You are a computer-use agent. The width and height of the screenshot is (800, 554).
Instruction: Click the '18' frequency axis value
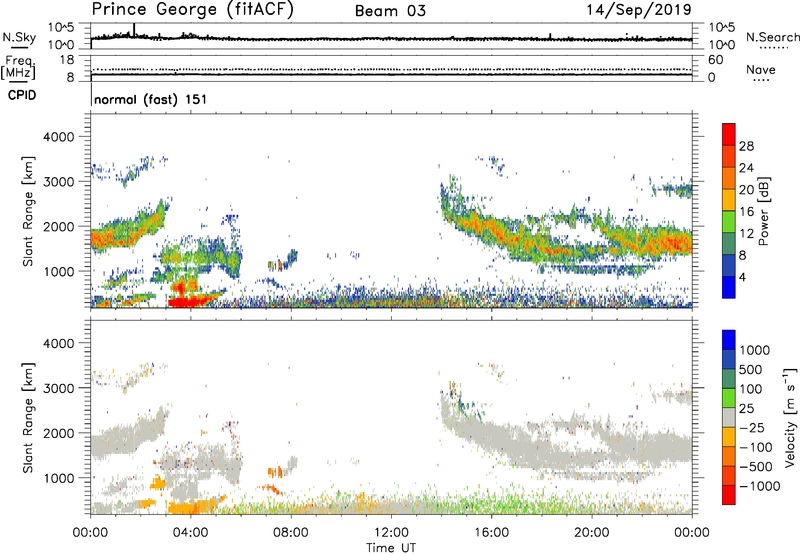(67, 60)
